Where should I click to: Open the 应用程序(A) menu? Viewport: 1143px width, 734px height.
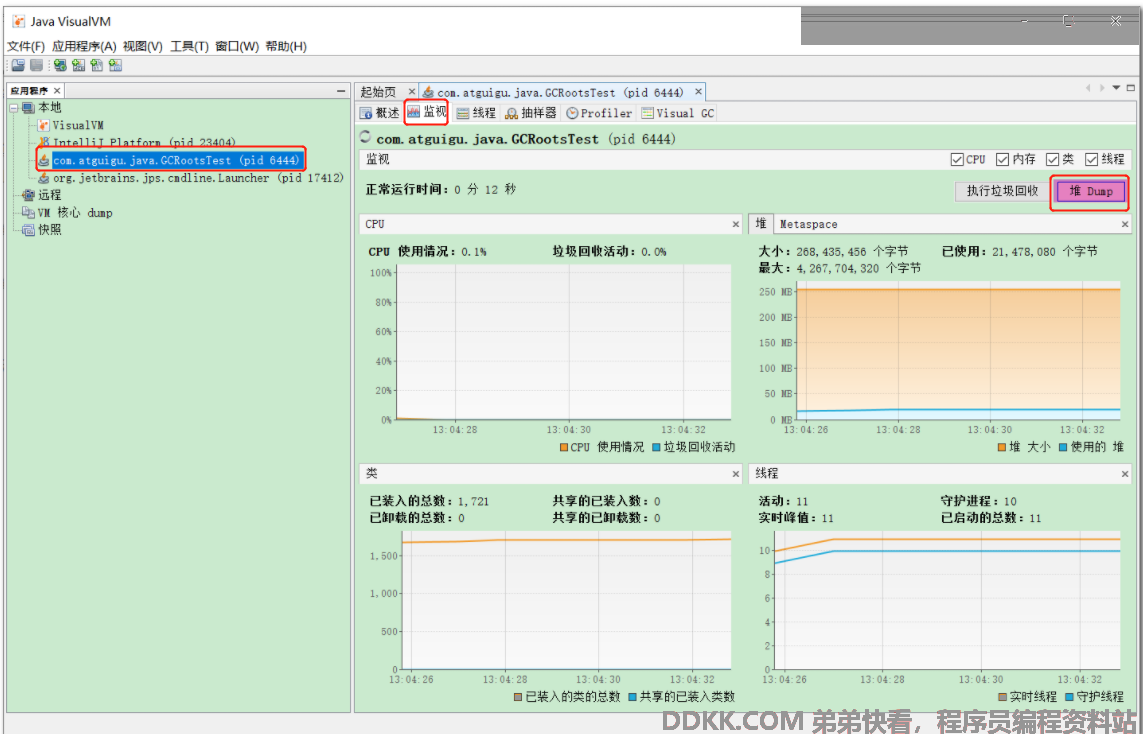click(x=84, y=47)
